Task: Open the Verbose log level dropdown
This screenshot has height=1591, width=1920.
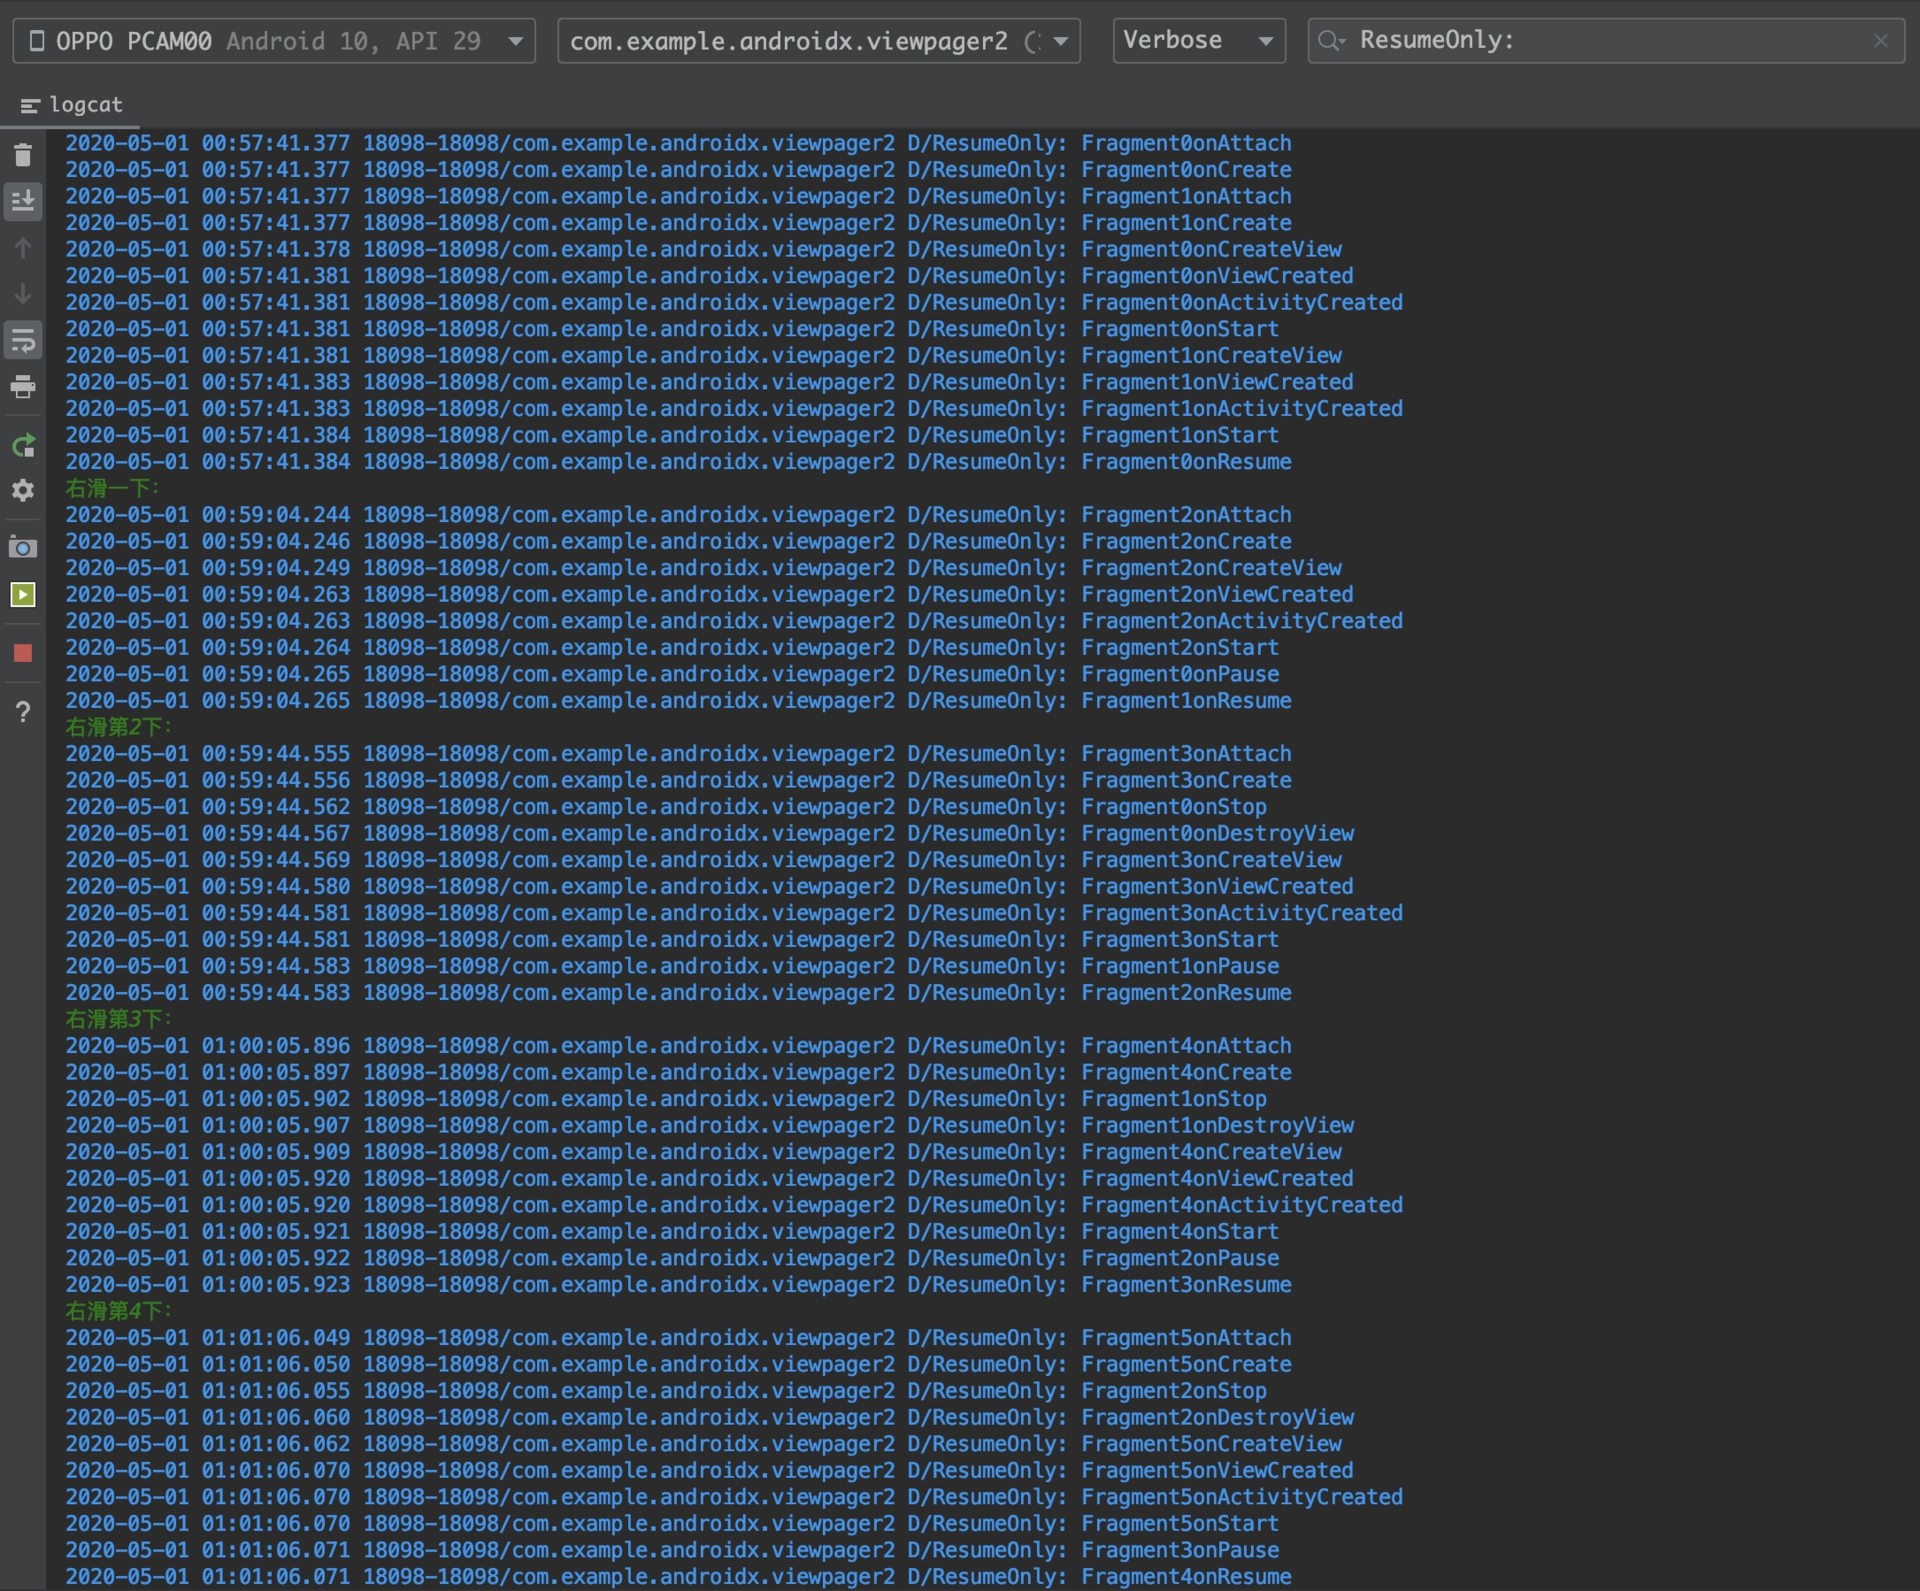Action: (x=1198, y=41)
